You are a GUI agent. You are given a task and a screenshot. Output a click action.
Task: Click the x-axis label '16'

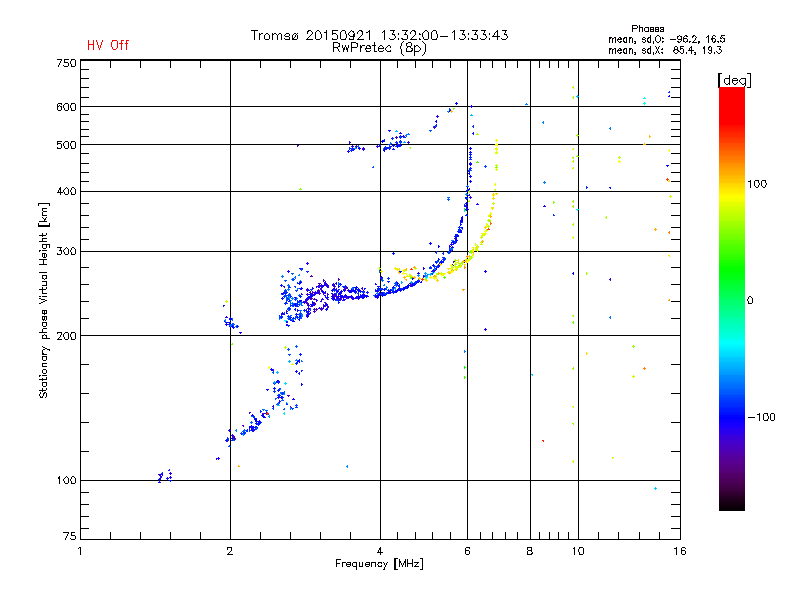click(x=680, y=551)
